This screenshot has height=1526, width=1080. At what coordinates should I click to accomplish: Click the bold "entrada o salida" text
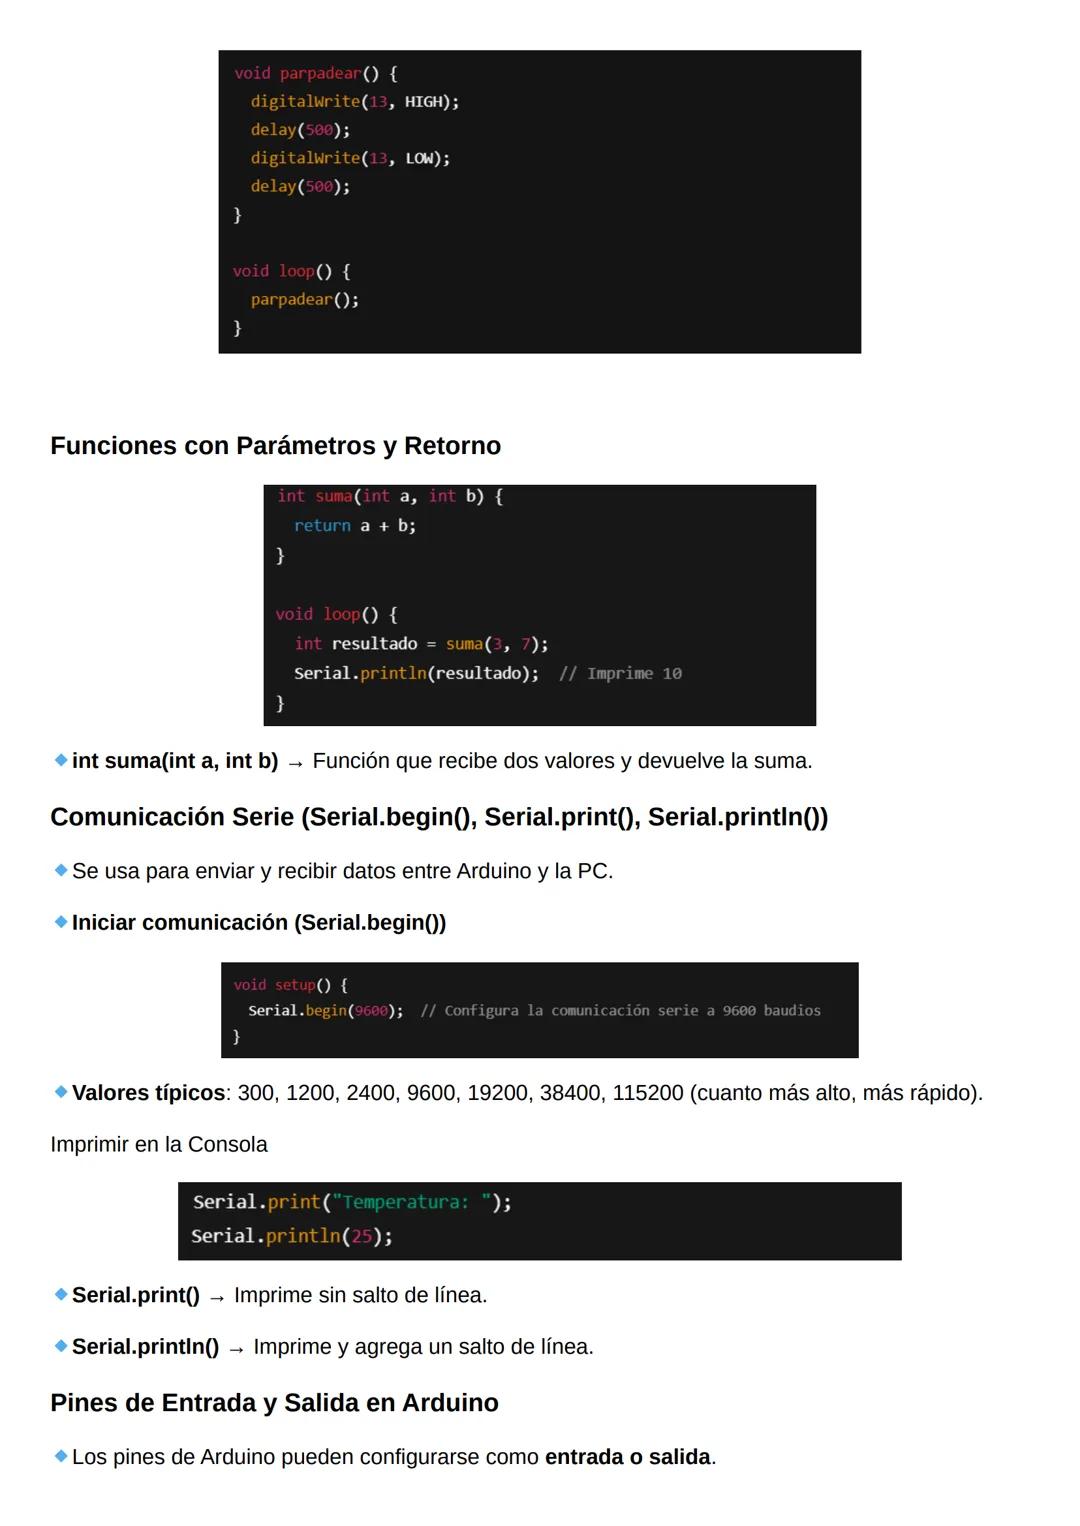pyautogui.click(x=627, y=1457)
